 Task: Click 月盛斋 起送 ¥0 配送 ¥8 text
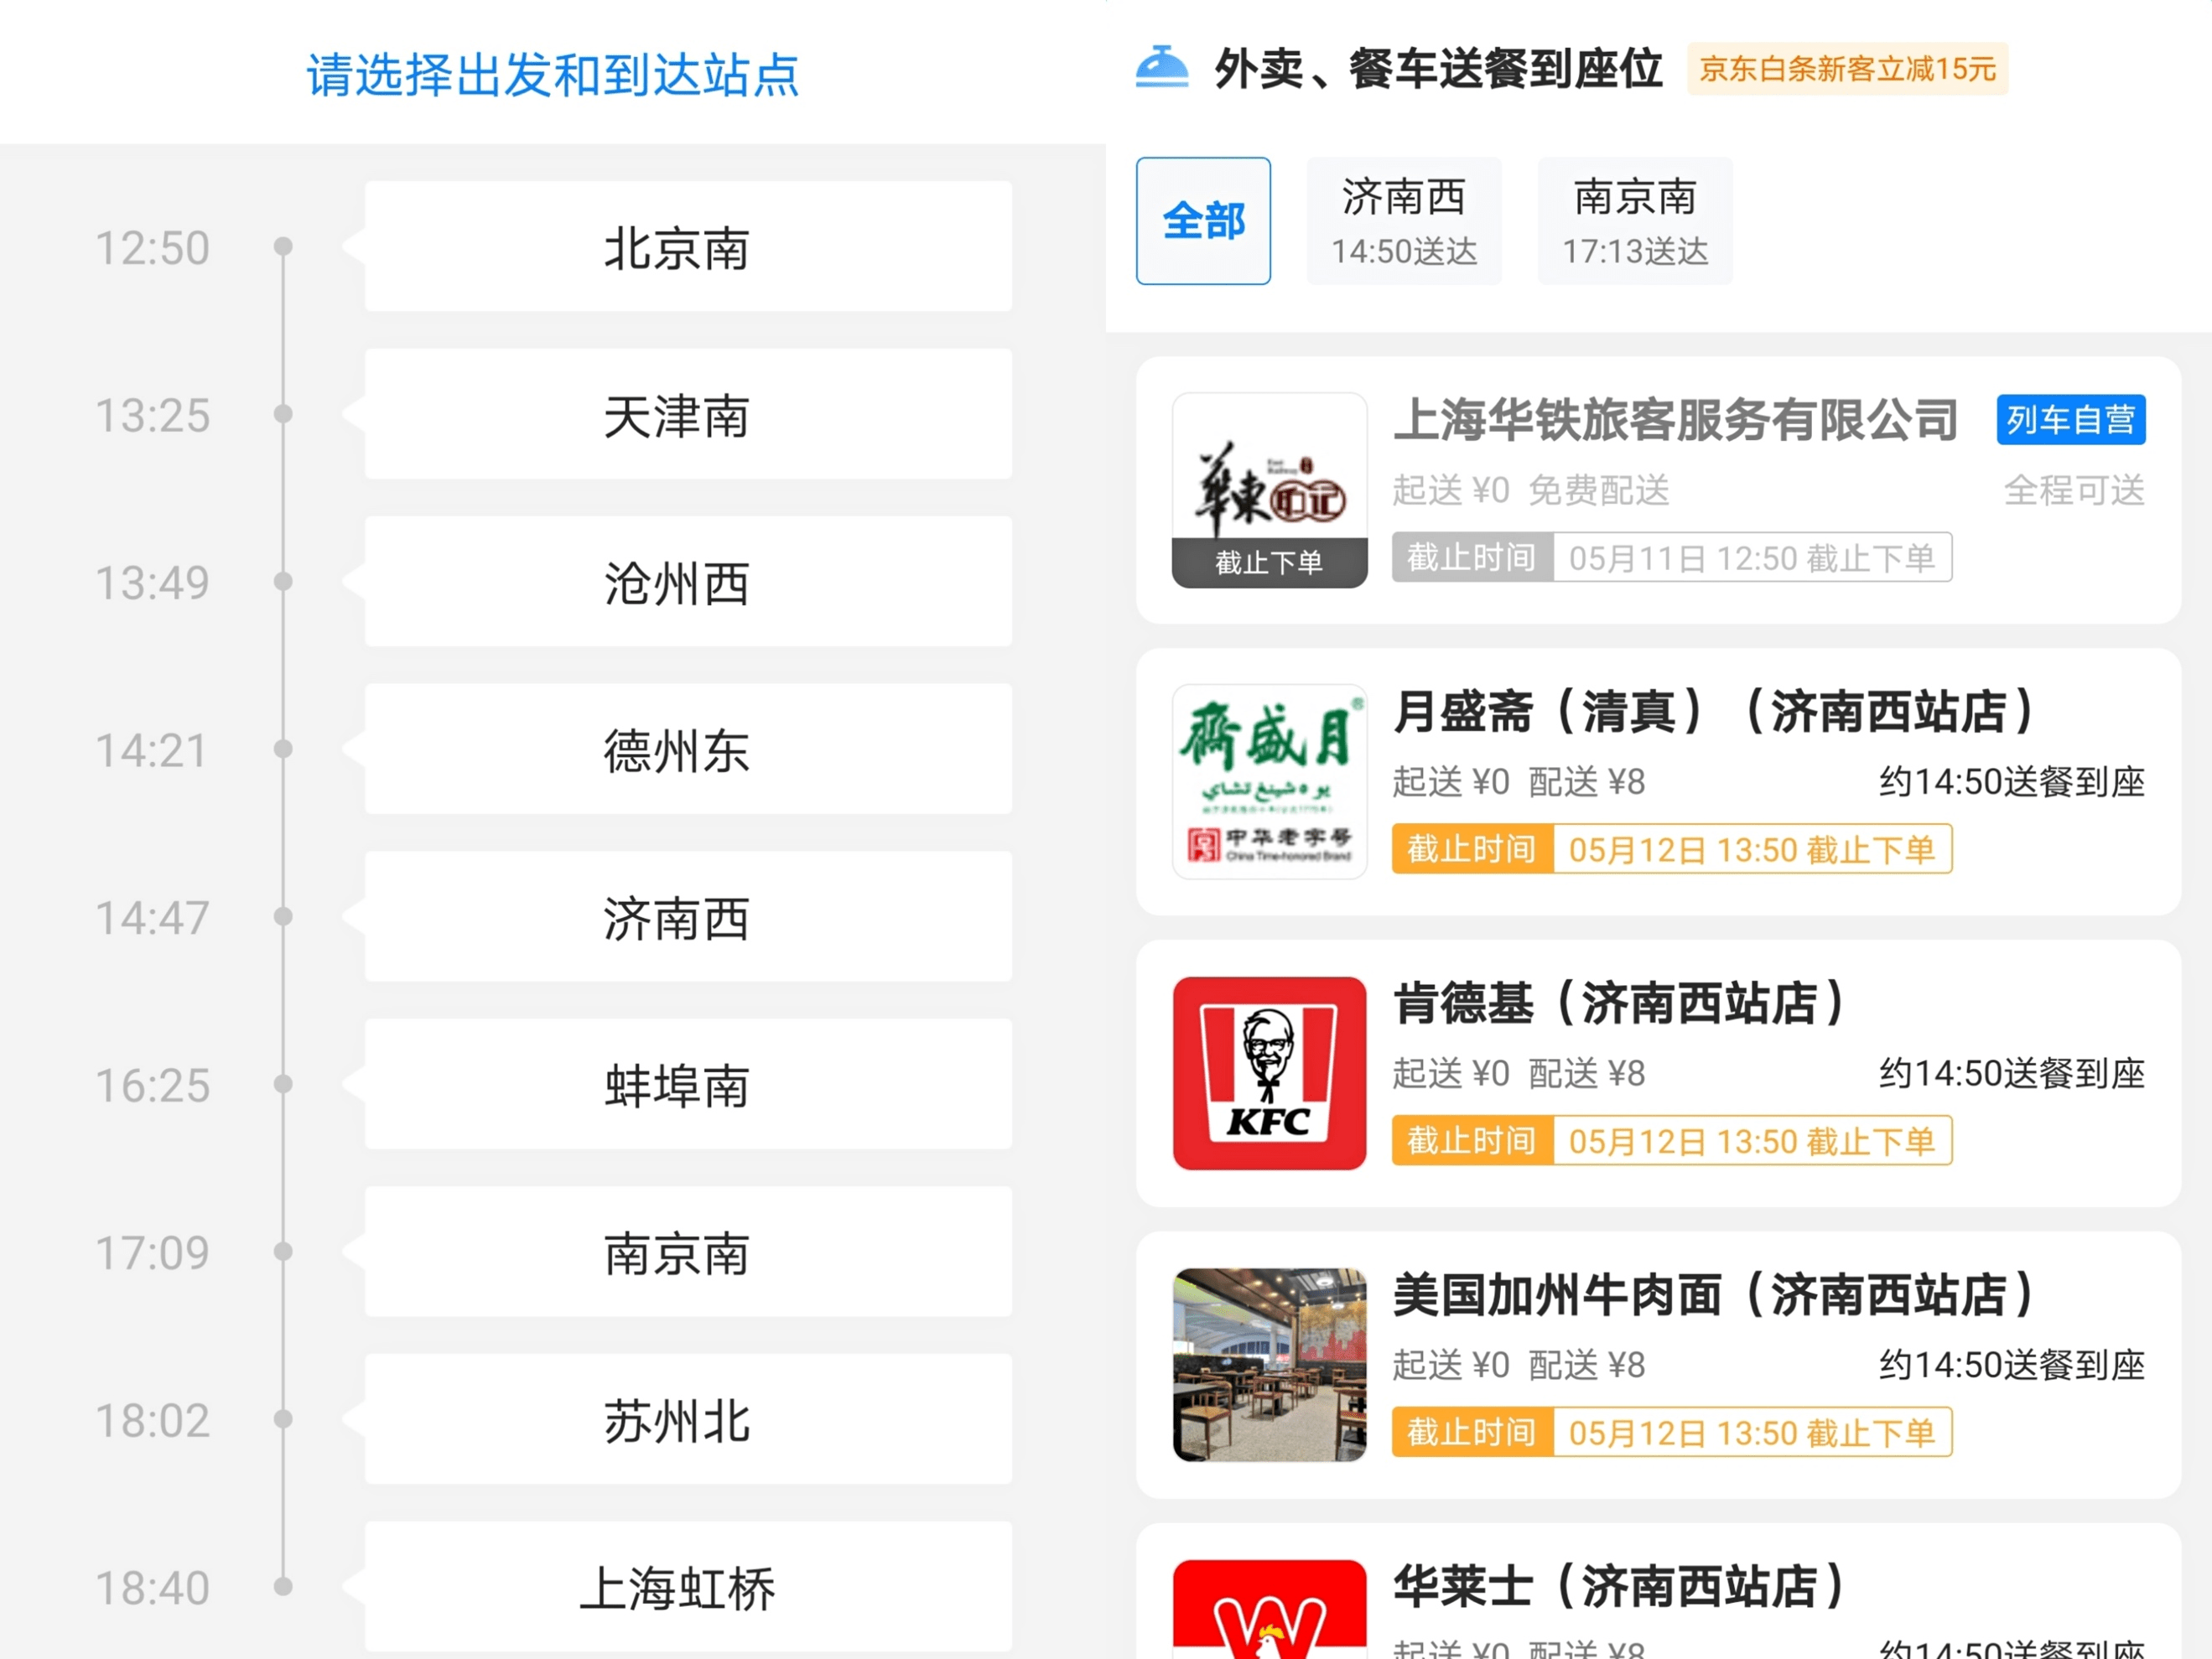click(1518, 782)
